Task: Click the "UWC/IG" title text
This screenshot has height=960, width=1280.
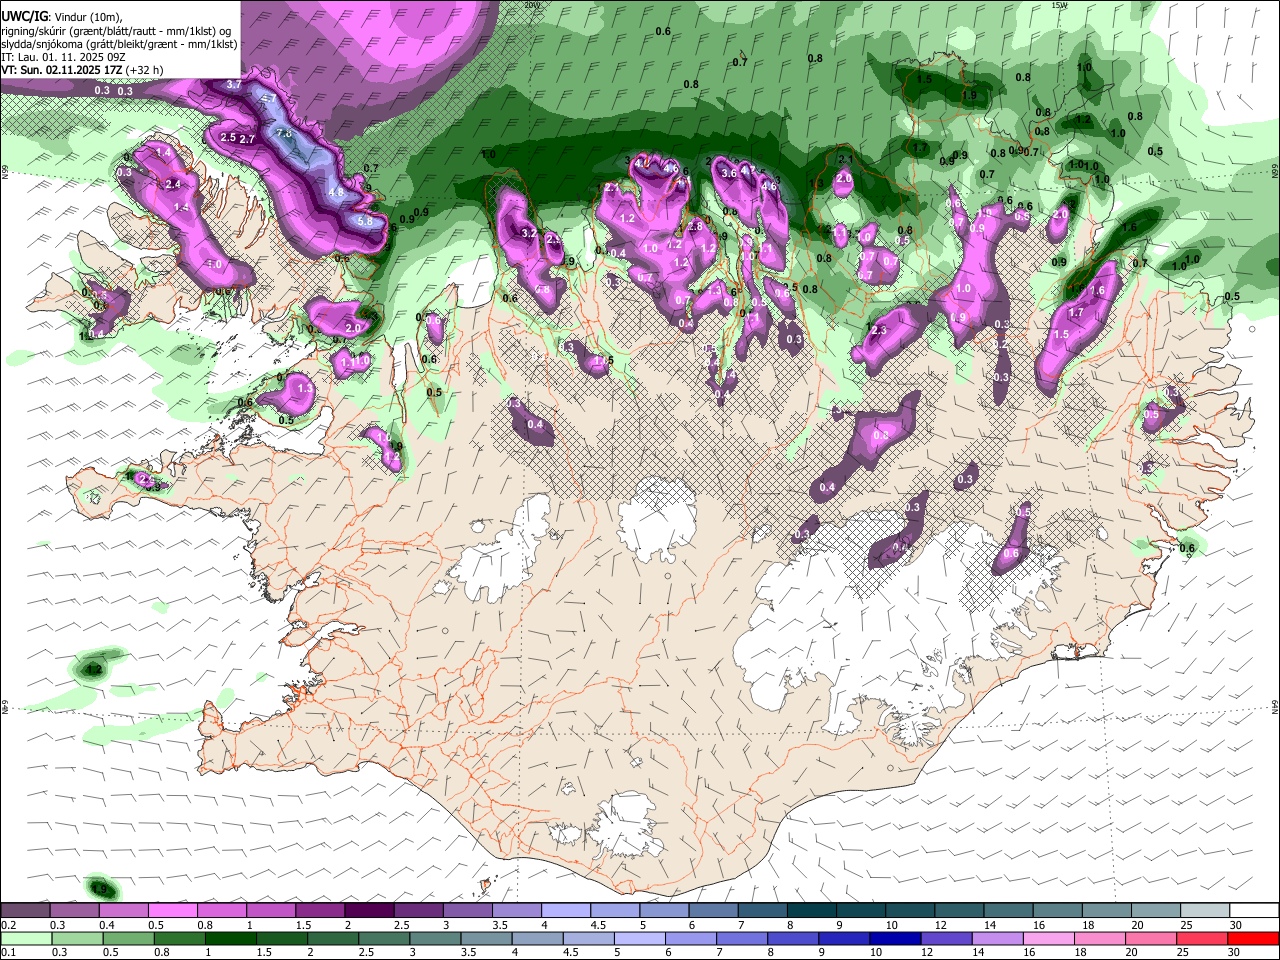Action: click(23, 17)
